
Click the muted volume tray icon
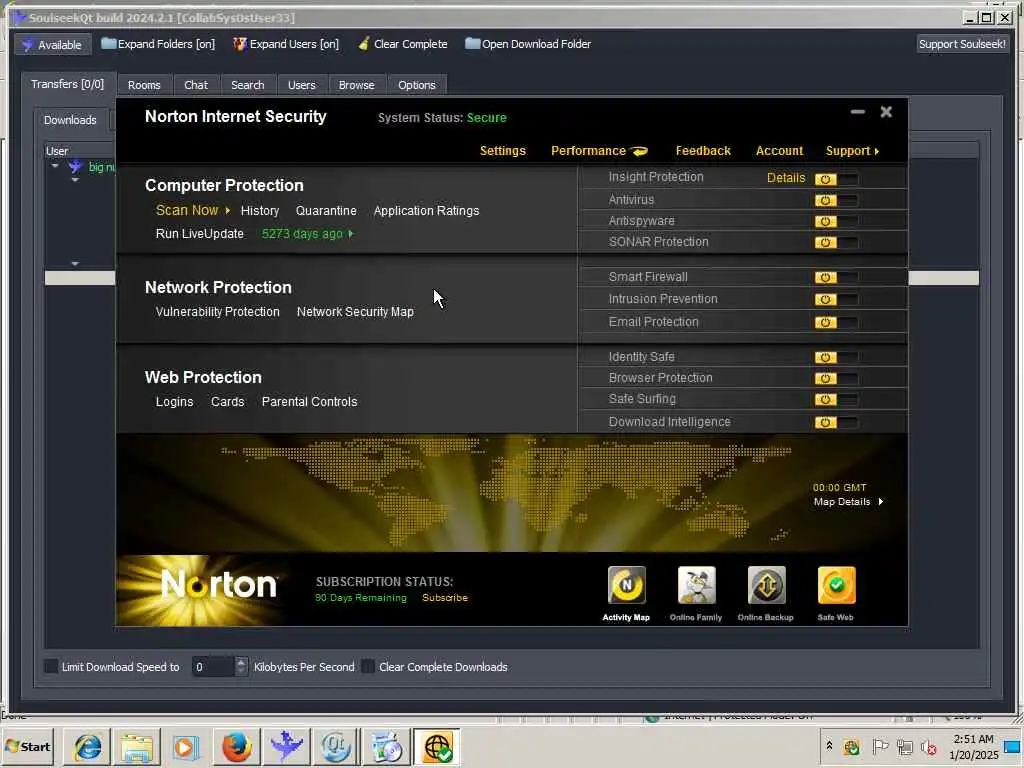click(928, 747)
